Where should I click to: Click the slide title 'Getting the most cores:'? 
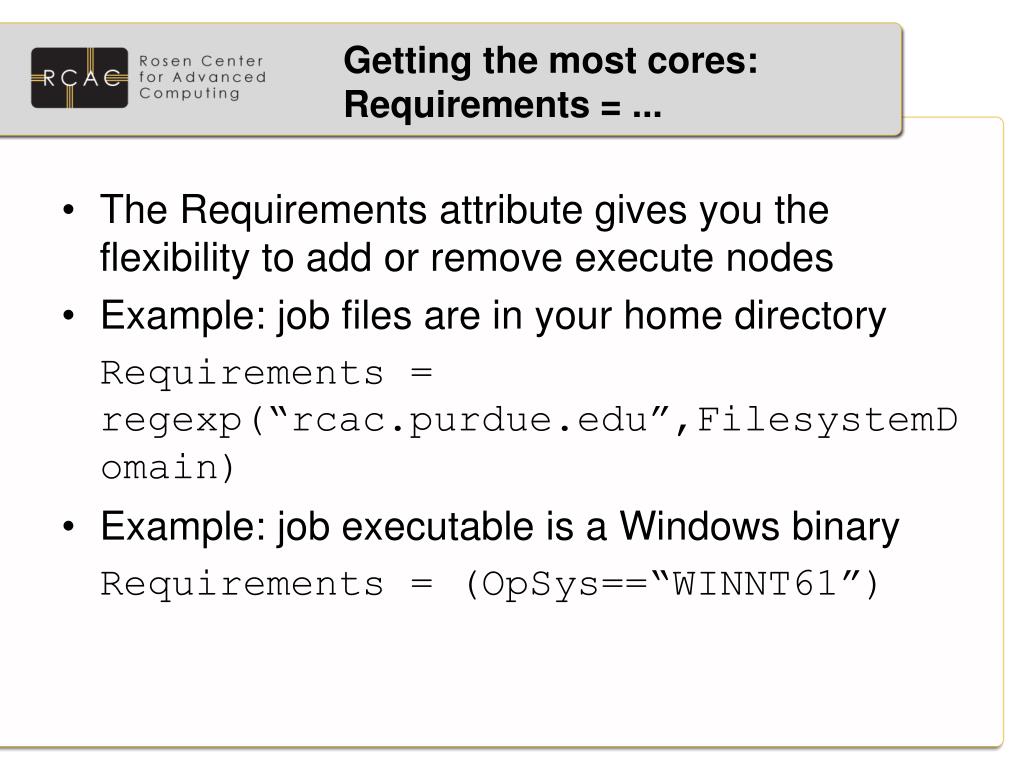pyautogui.click(x=551, y=61)
